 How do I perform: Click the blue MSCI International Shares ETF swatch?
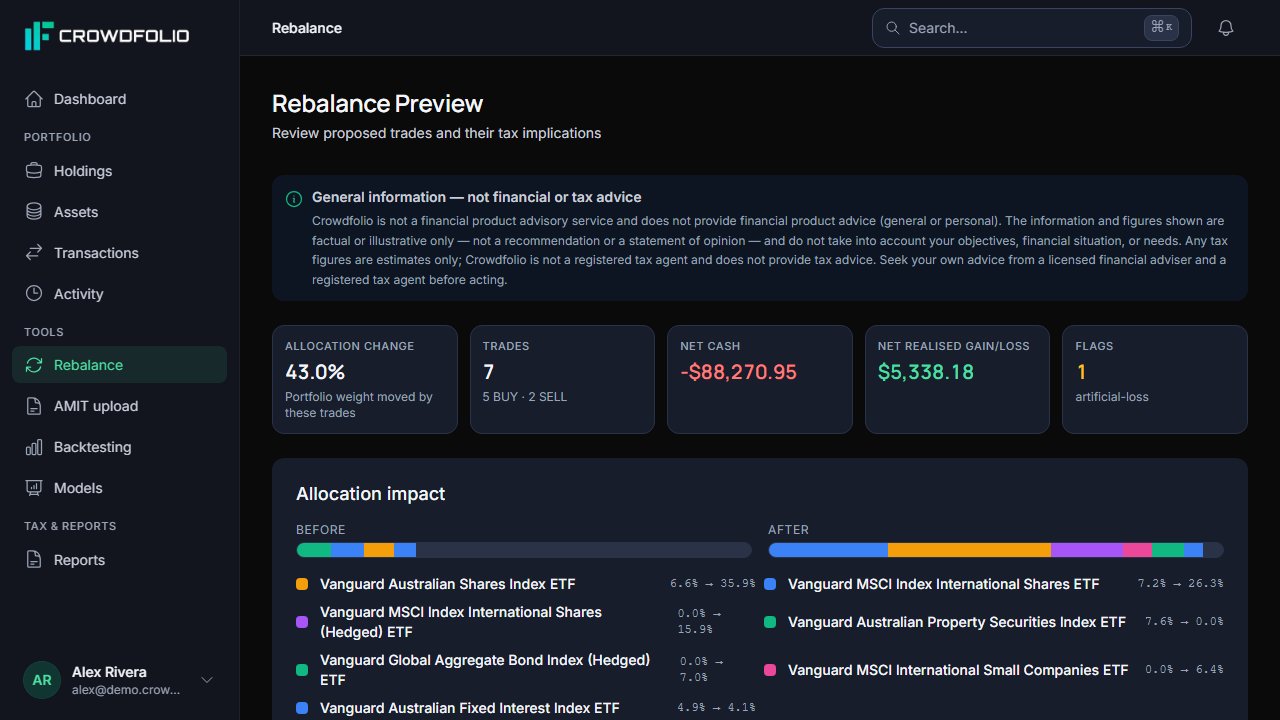point(770,584)
